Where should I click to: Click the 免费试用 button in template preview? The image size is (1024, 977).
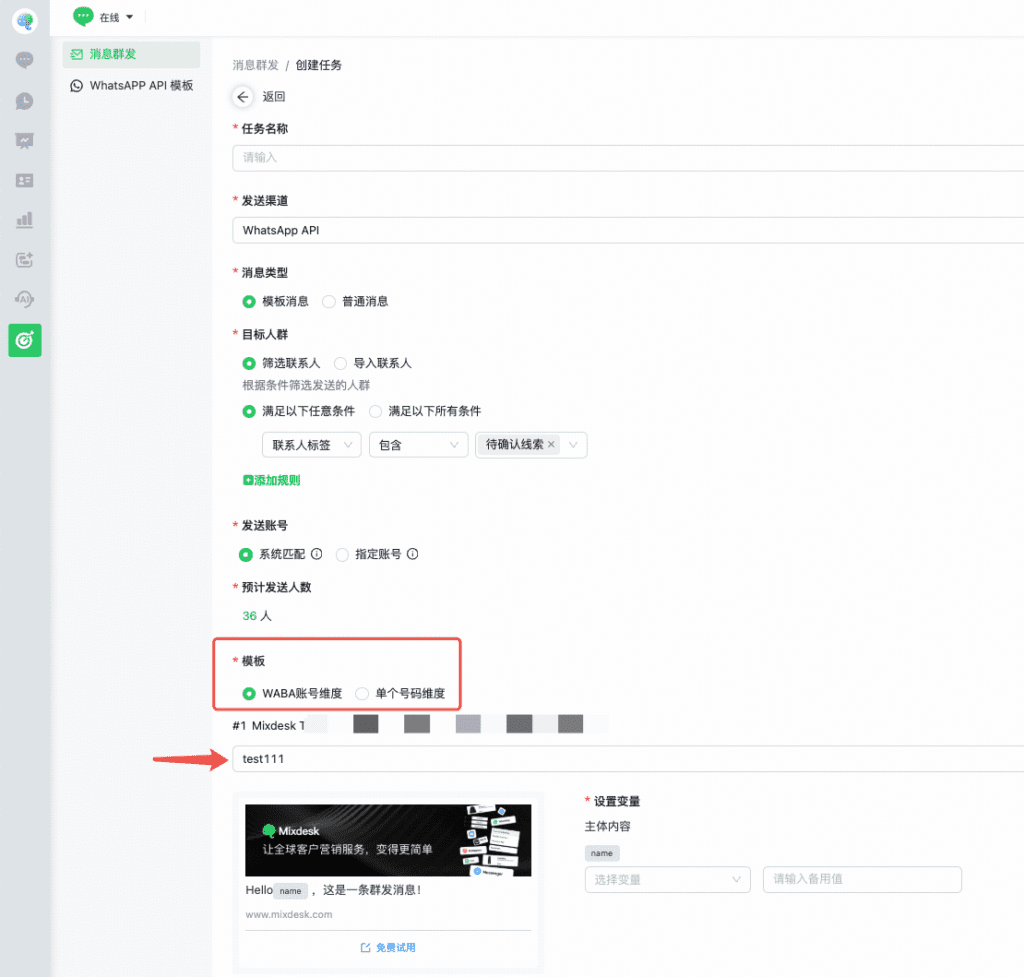point(388,947)
